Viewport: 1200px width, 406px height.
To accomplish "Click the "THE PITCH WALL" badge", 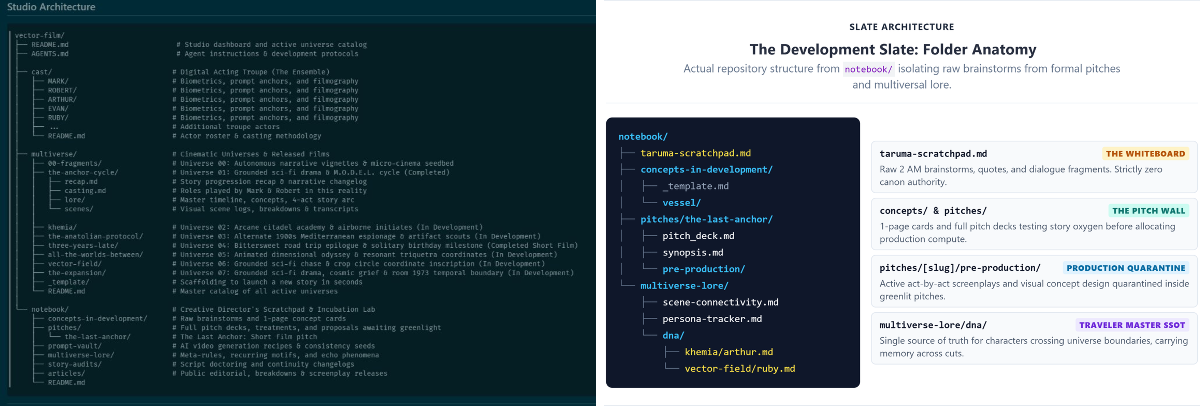I will (x=1149, y=211).
